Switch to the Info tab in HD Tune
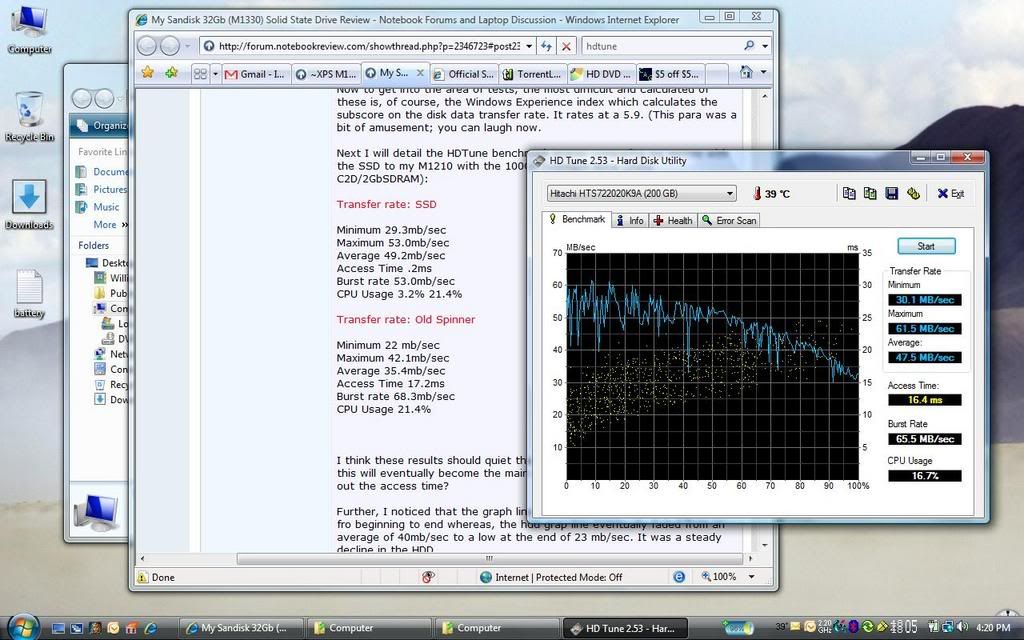The image size is (1024, 640). [x=630, y=221]
